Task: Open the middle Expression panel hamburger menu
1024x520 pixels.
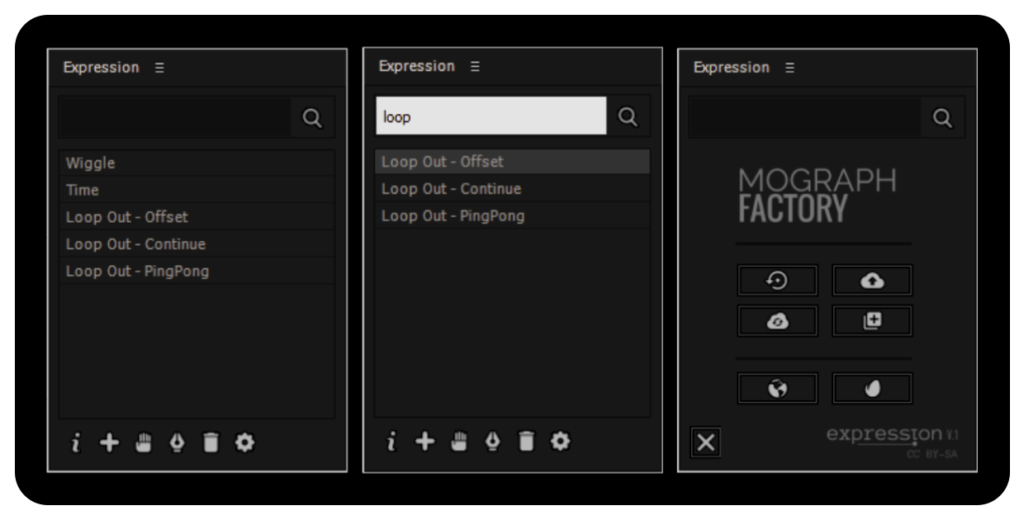Action: pos(475,66)
